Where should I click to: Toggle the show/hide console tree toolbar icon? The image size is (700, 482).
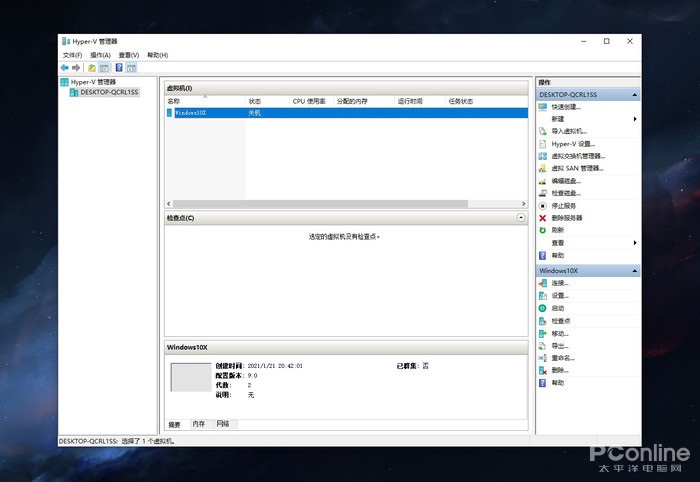click(x=104, y=67)
